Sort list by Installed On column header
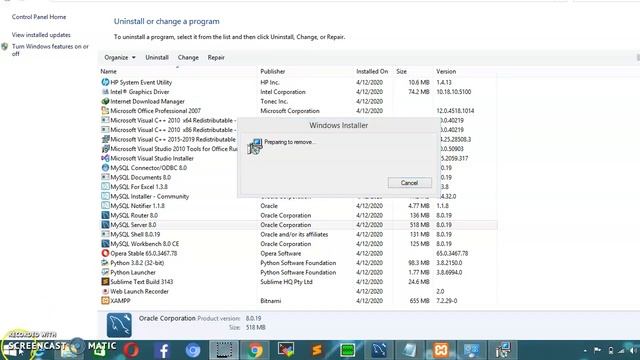Screen dimensions: 640x360 coord(372,71)
